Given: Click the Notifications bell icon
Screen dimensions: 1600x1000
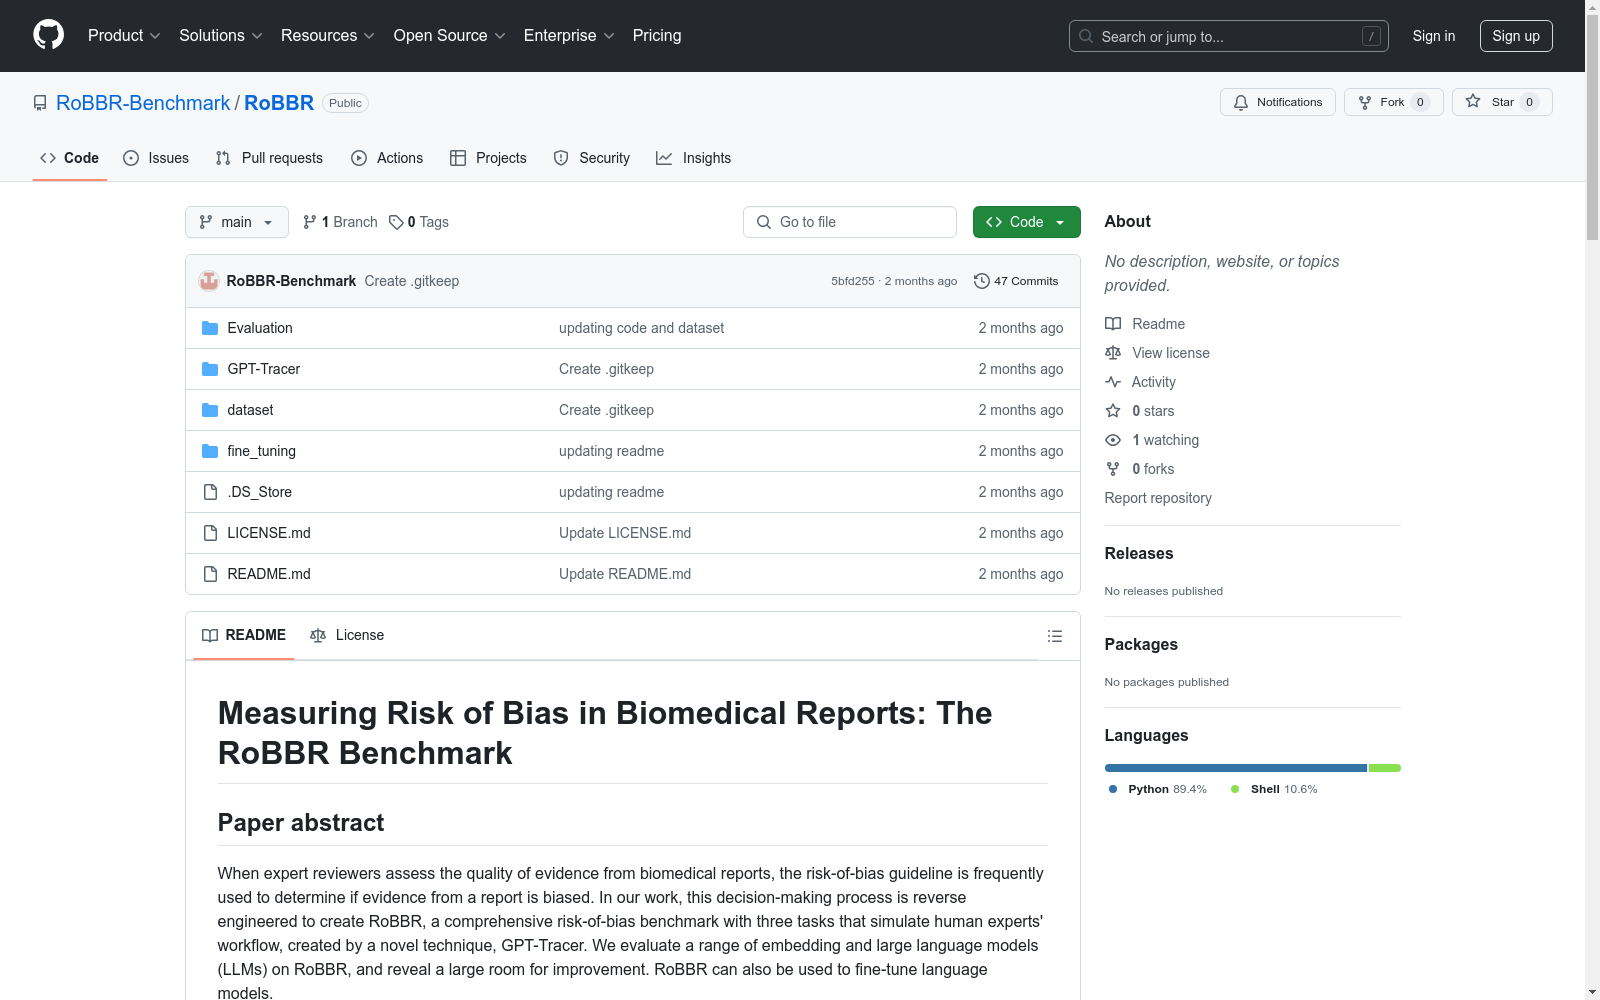Looking at the screenshot, I should pyautogui.click(x=1241, y=102).
